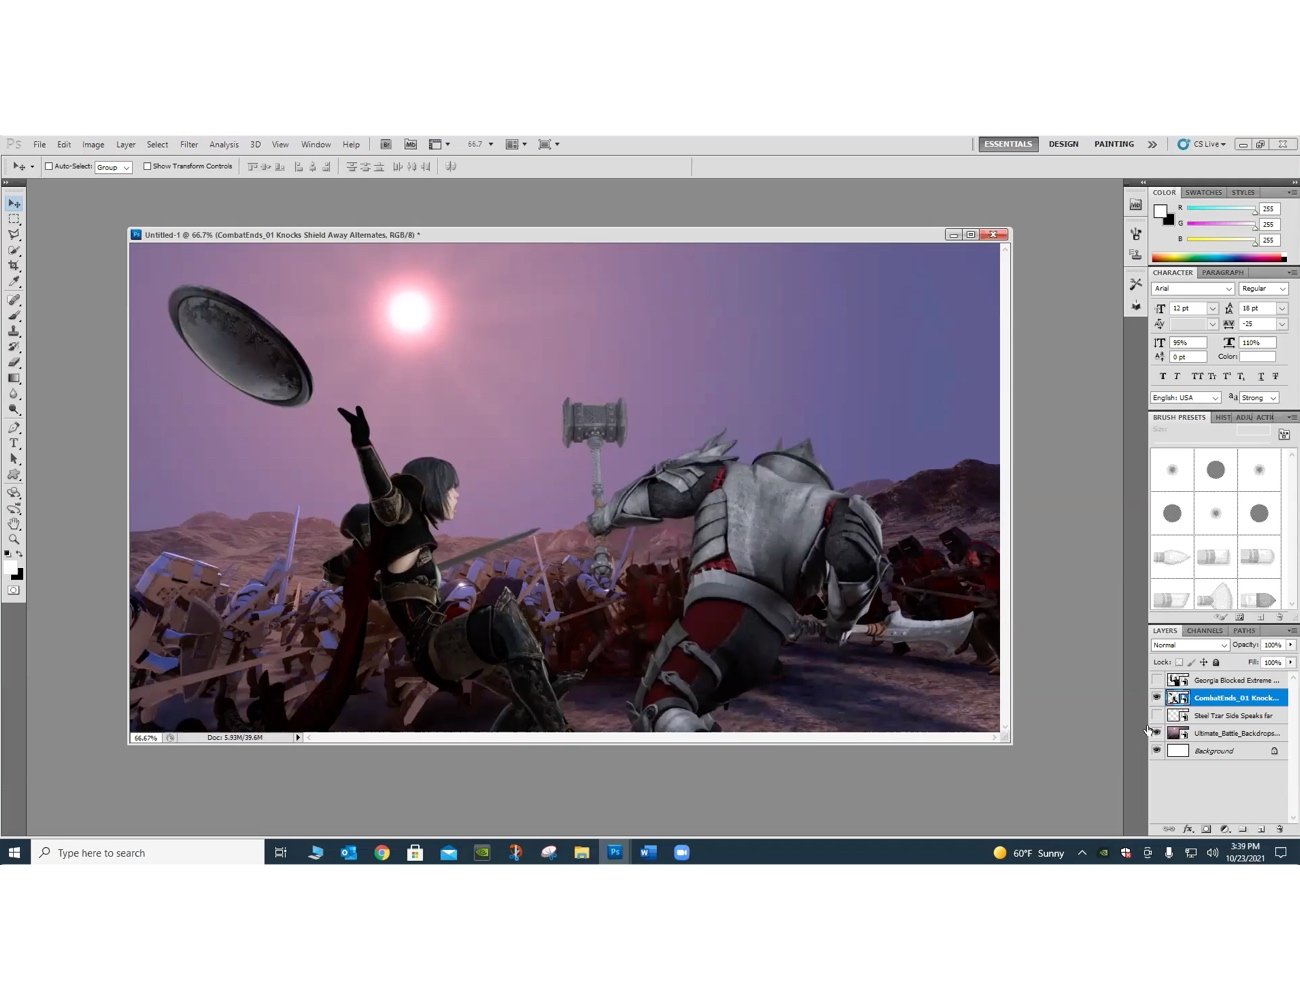Screen dimensions: 1300x1000
Task: Select the Spot Healing Brush tool
Action: click(x=14, y=299)
